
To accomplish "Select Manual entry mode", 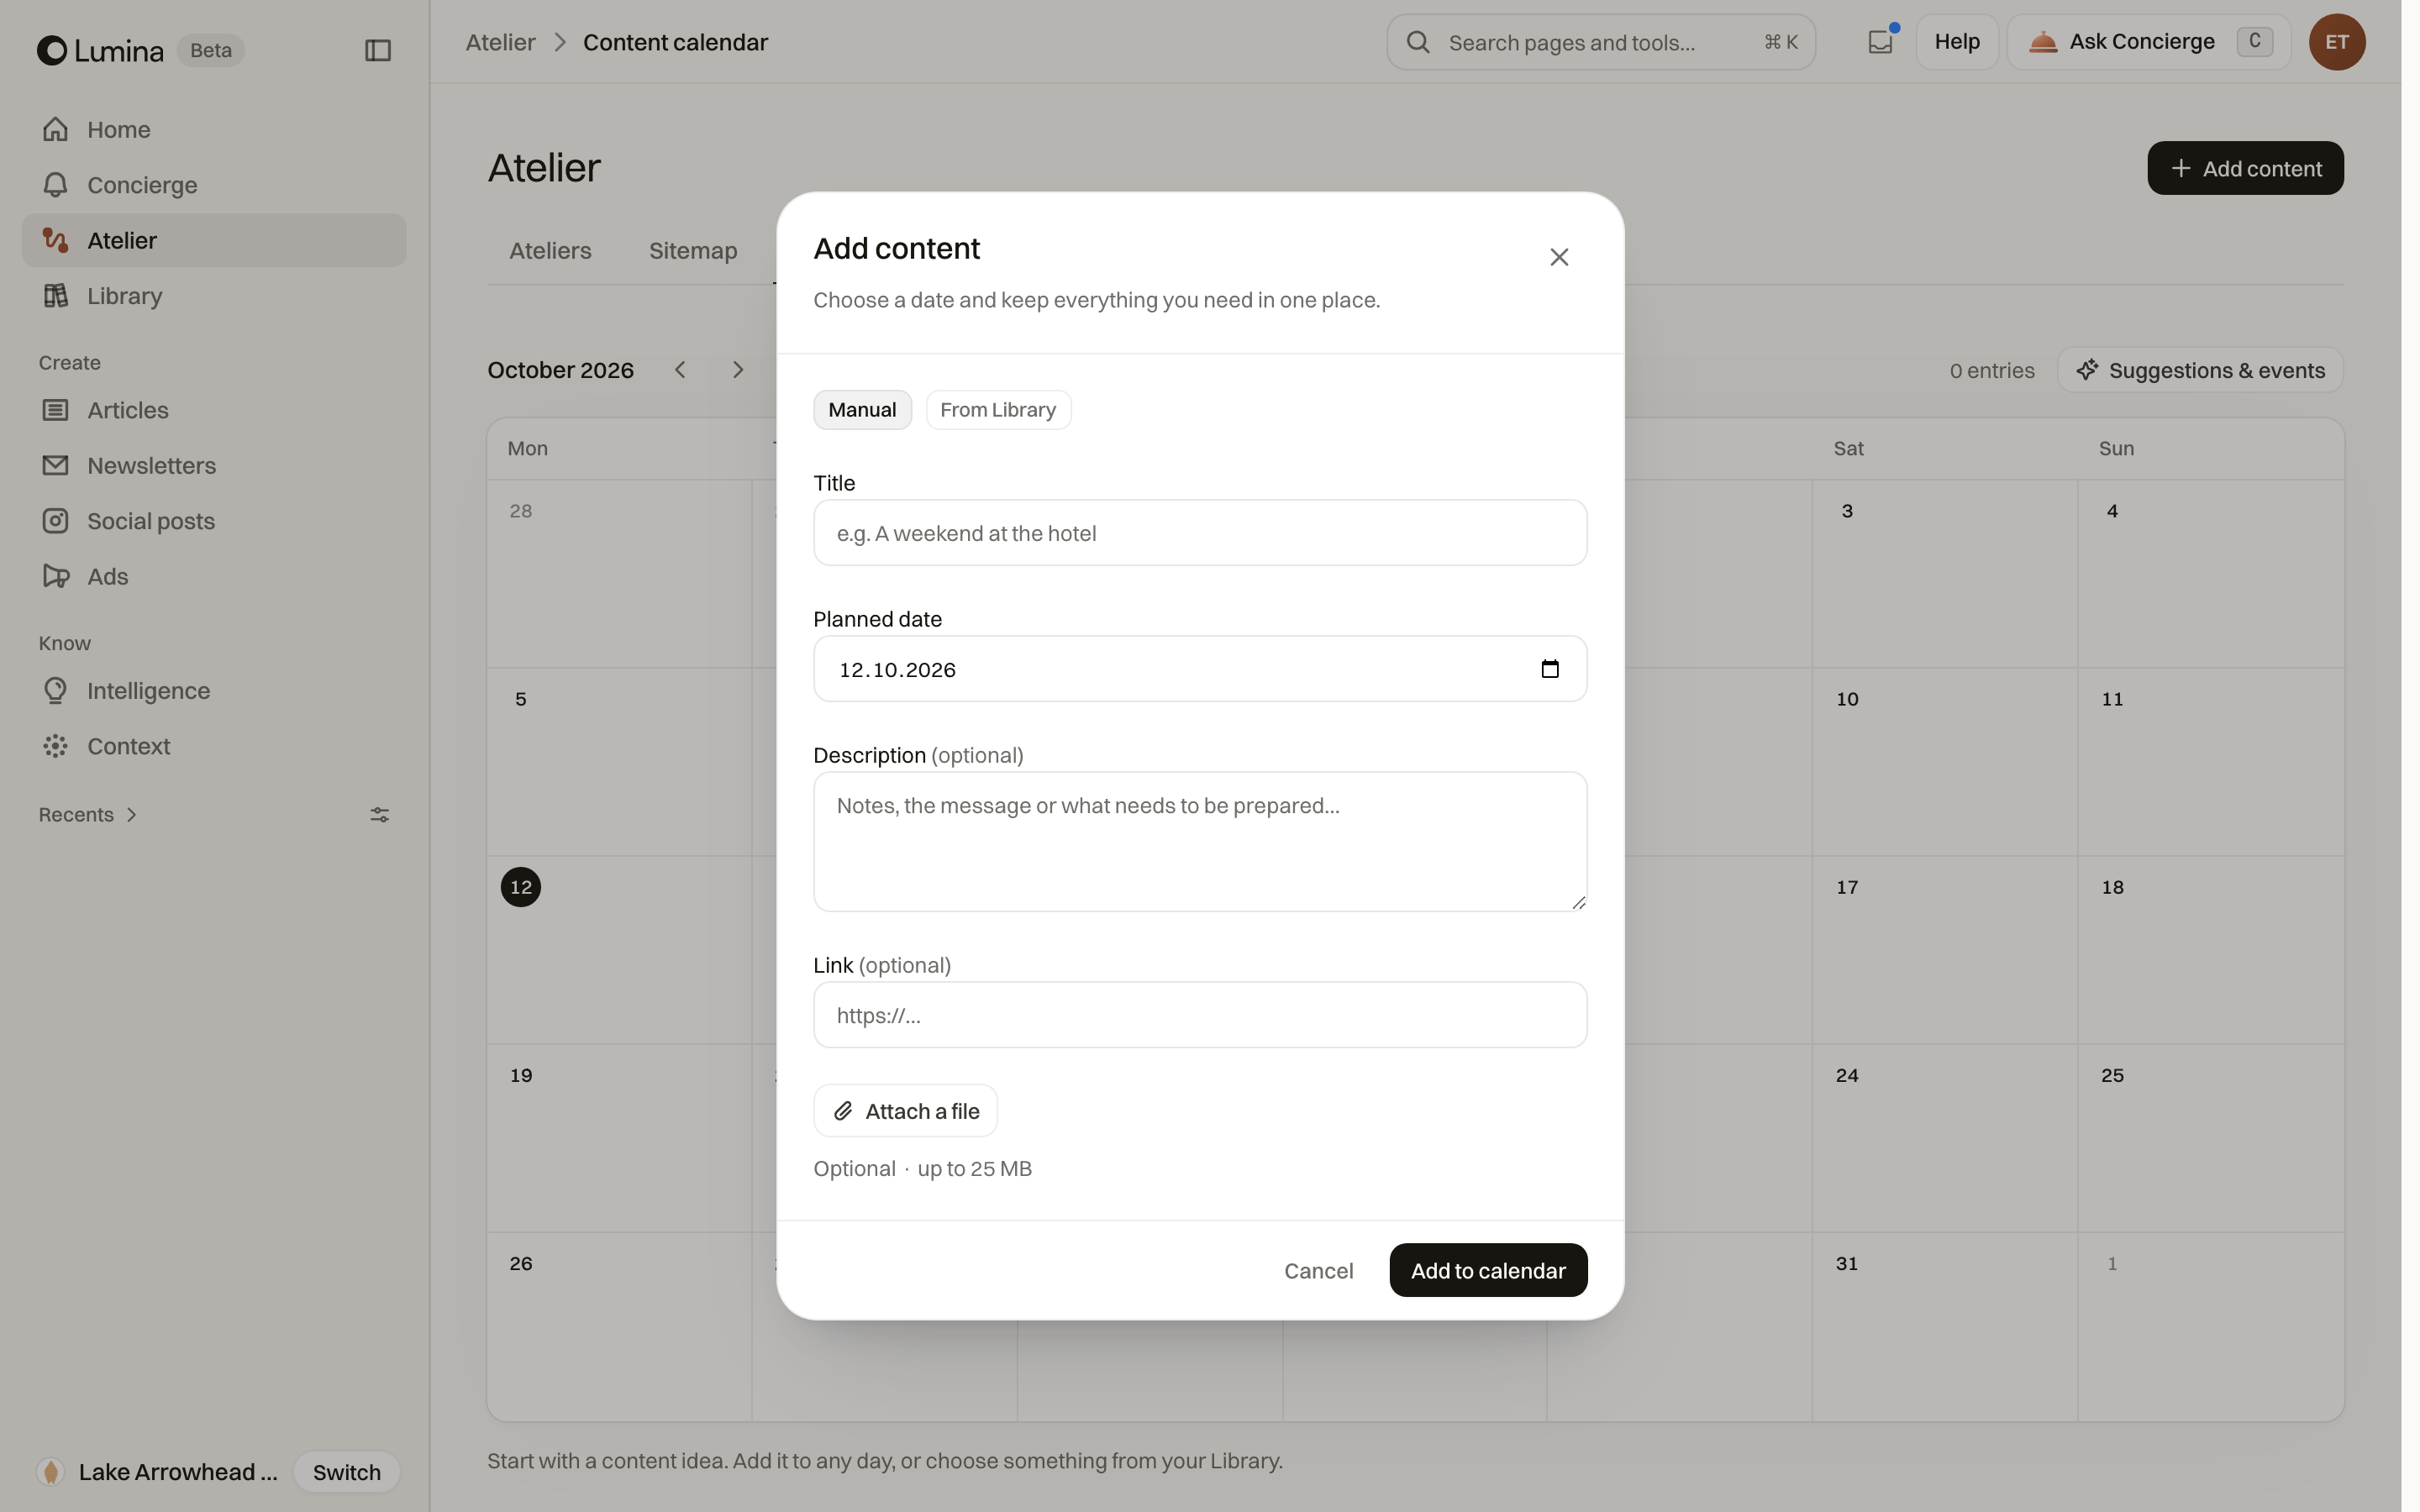I will (x=862, y=410).
